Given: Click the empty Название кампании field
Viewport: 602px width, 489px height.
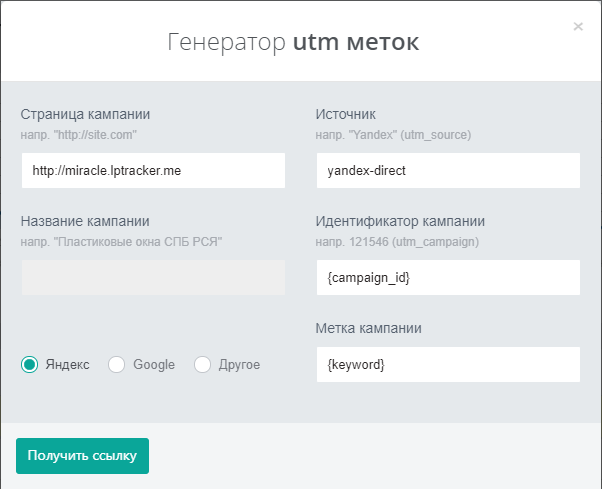Looking at the screenshot, I should pos(153,278).
